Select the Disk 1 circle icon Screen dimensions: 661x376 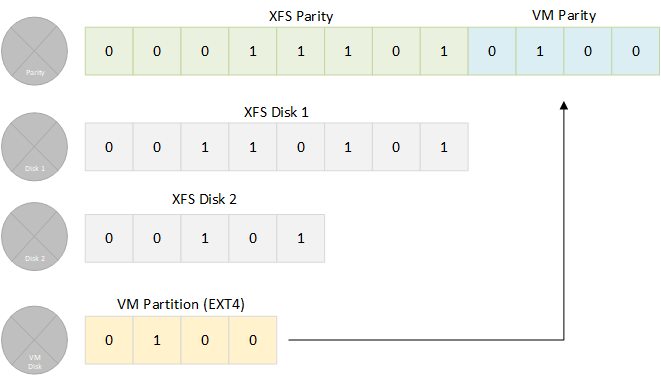(x=35, y=147)
